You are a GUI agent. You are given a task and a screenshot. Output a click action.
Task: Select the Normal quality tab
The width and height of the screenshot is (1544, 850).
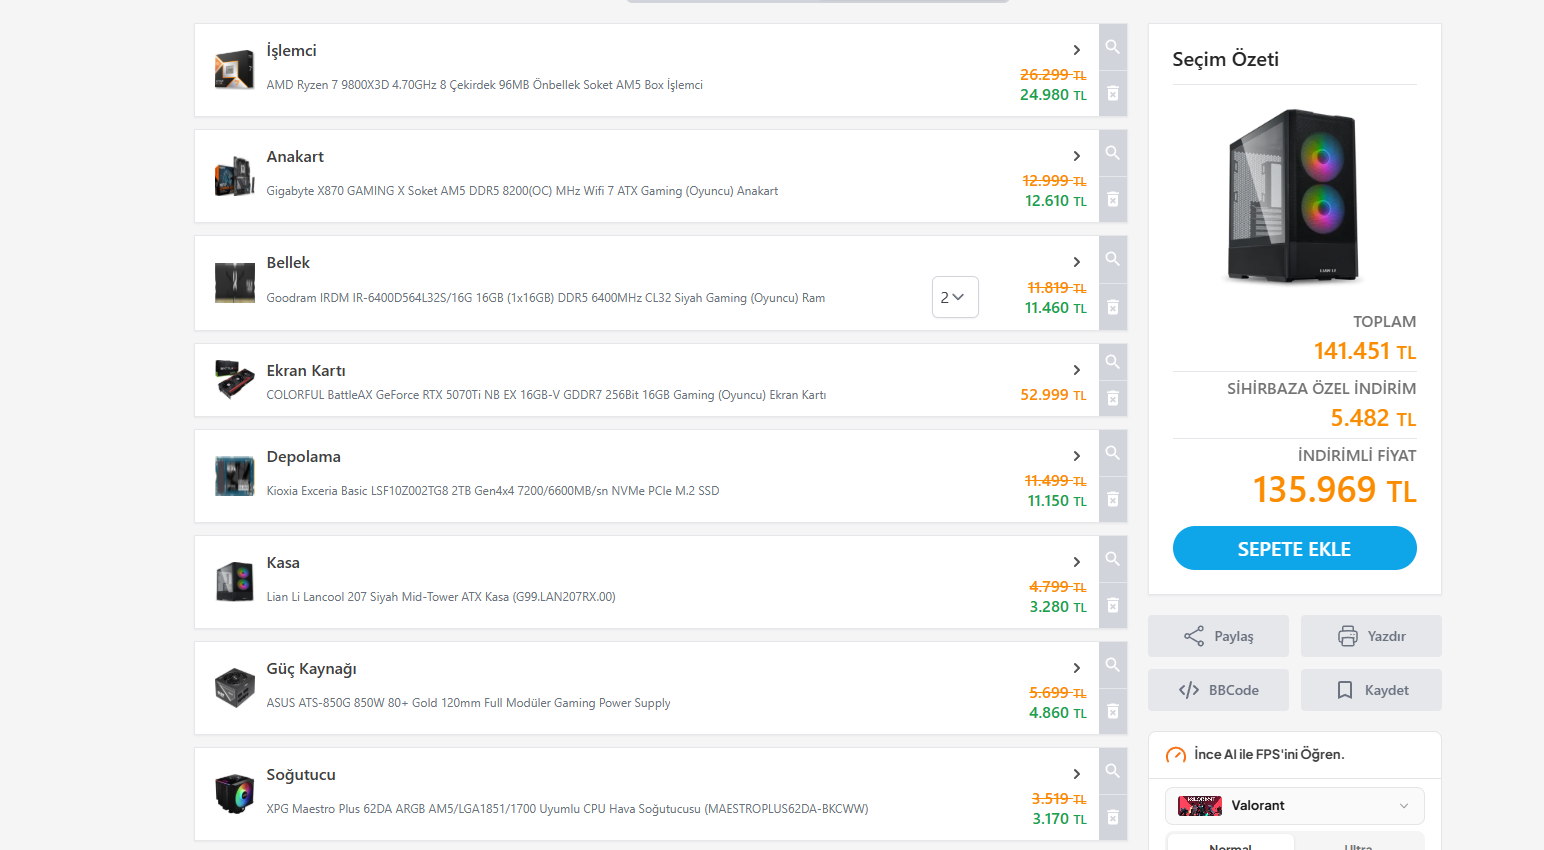click(x=1230, y=844)
